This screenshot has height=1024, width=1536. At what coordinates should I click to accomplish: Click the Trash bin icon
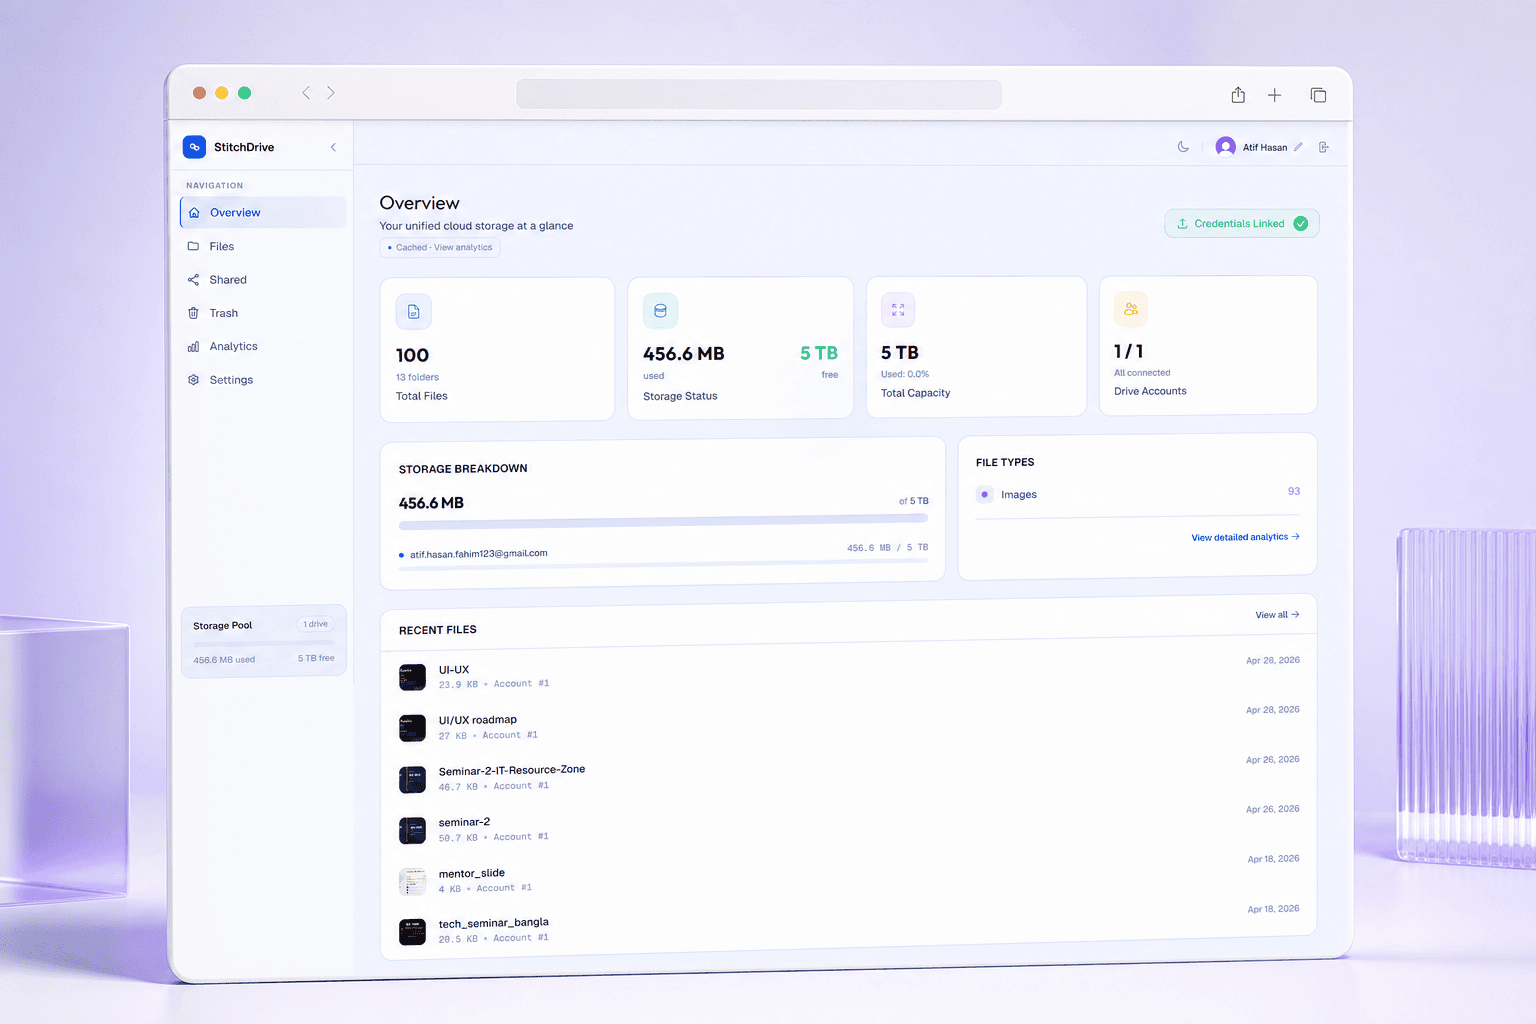(193, 313)
